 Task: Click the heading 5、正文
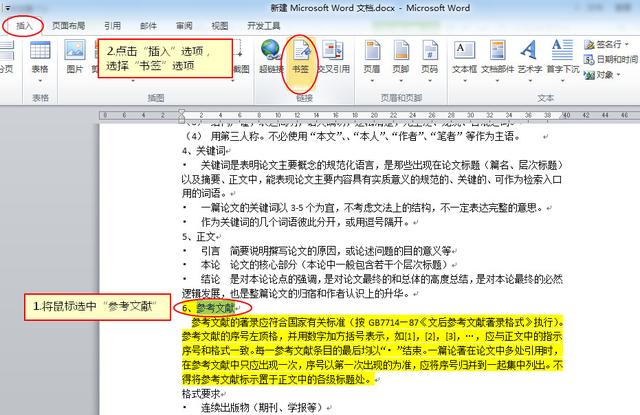click(199, 237)
